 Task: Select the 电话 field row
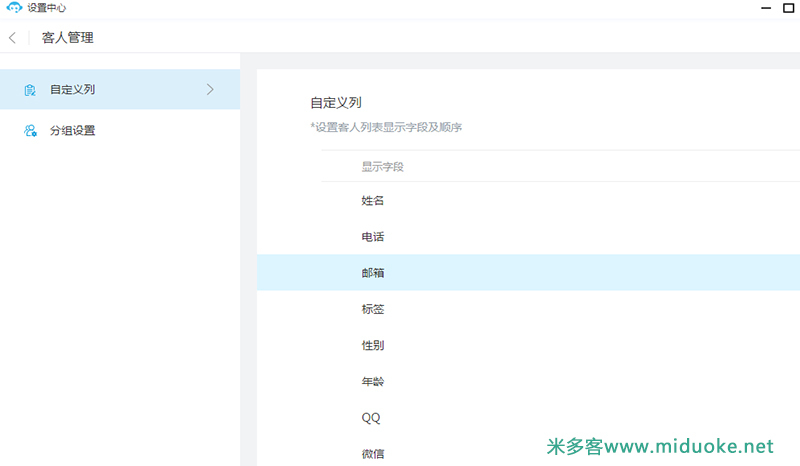point(372,237)
